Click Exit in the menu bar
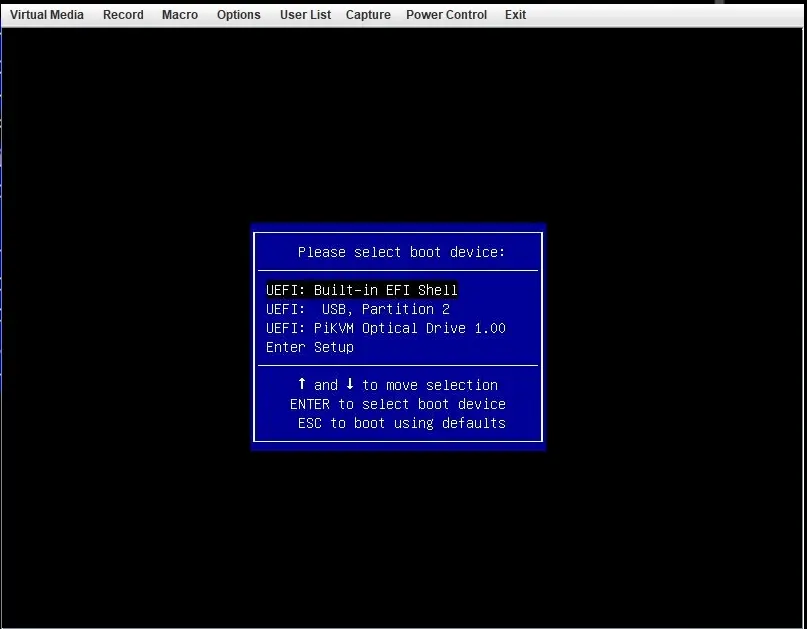This screenshot has width=807, height=629. point(515,15)
